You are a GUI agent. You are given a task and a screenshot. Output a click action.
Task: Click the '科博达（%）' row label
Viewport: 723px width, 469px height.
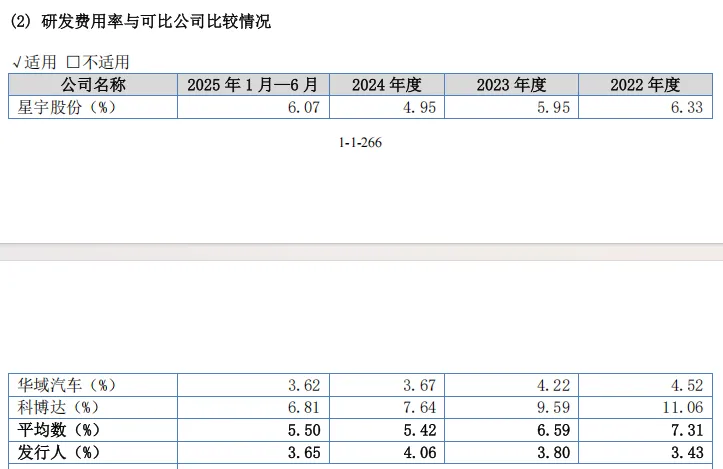59,407
